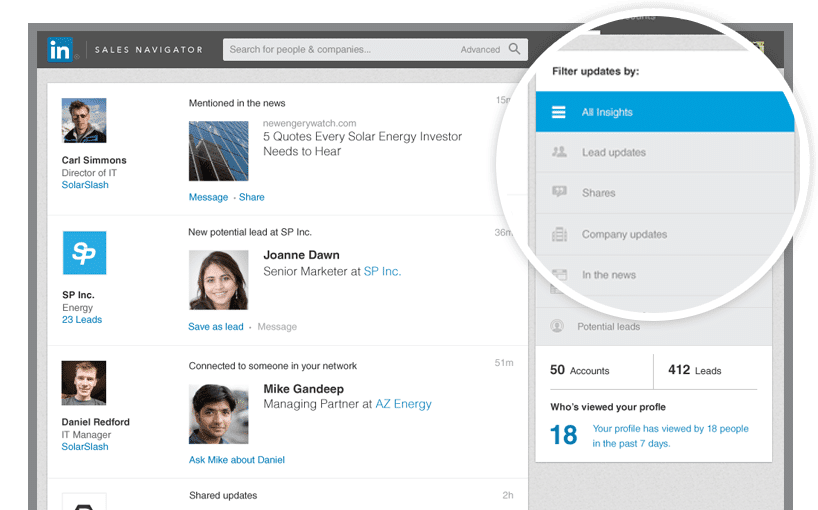The image size is (818, 510).
Task: Open Advanced search options
Action: tap(480, 50)
